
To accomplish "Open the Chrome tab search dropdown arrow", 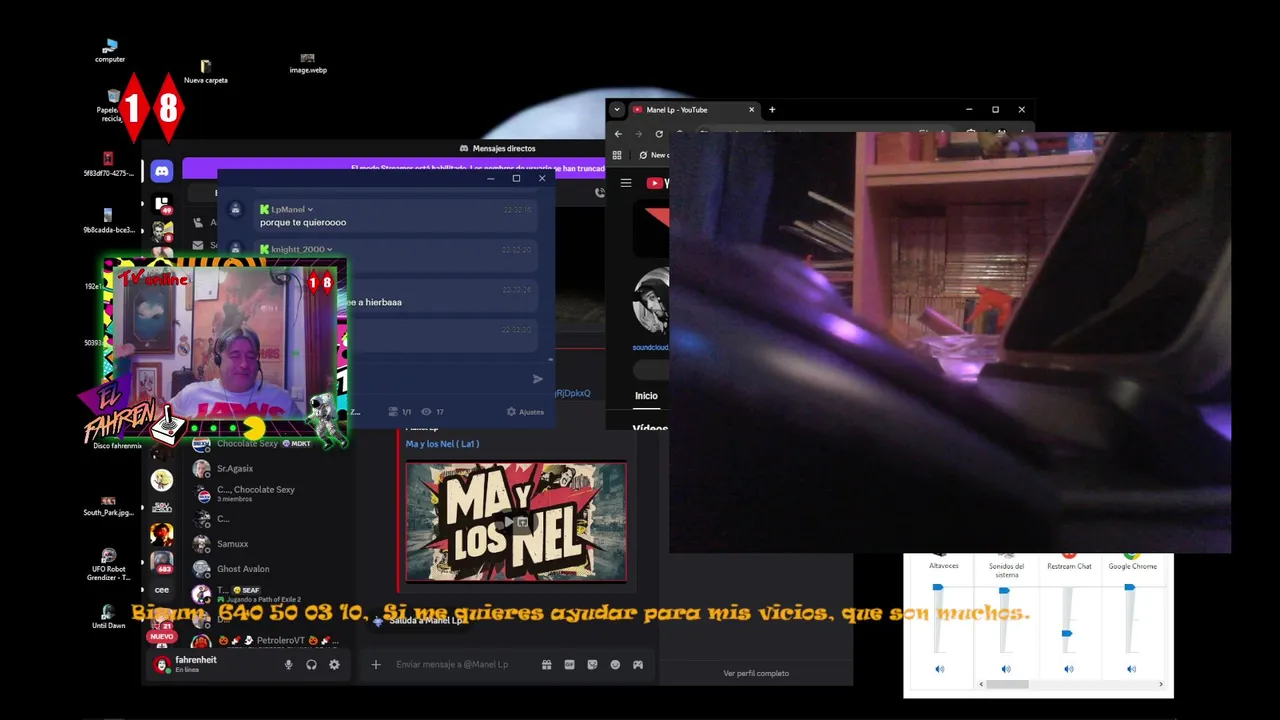I will (617, 110).
